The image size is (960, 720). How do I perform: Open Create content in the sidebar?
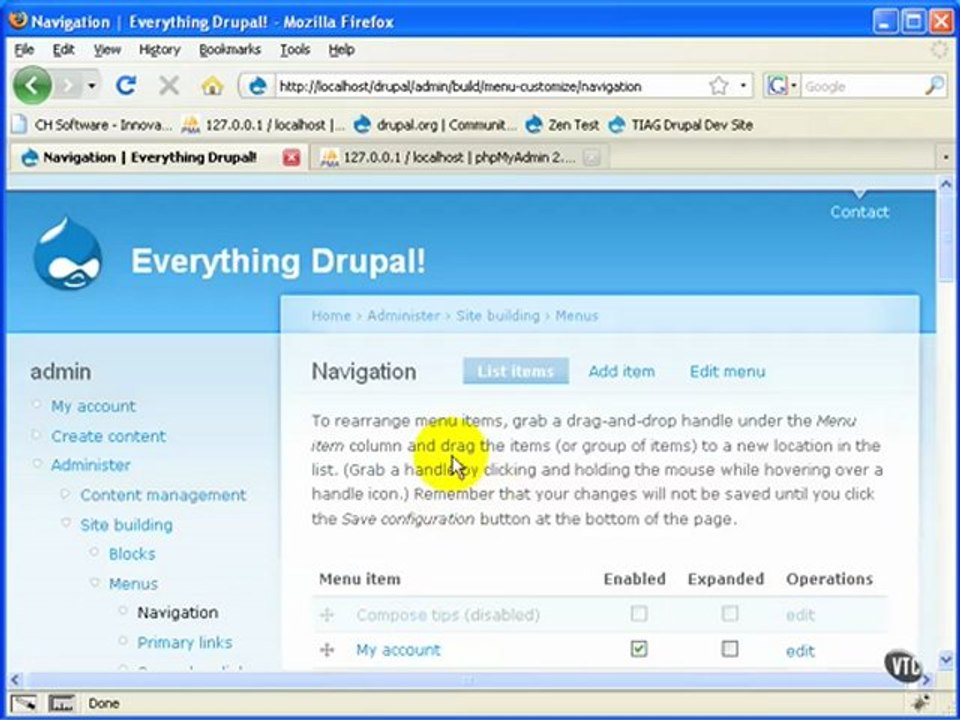click(x=108, y=437)
